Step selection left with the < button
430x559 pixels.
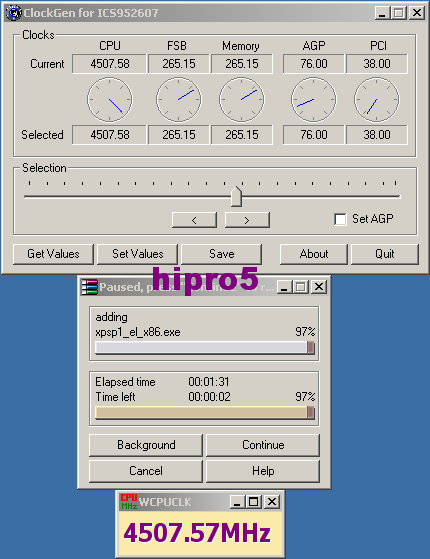194,220
